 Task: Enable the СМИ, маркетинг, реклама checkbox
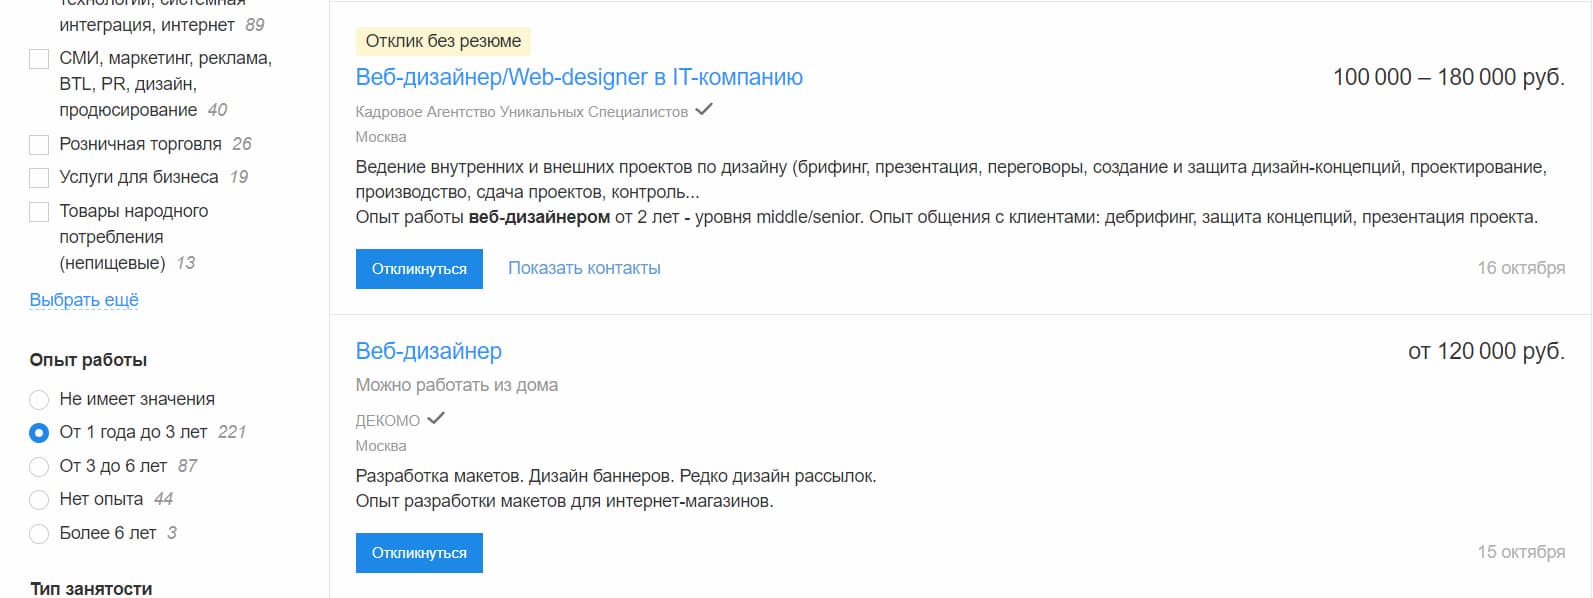pos(38,59)
